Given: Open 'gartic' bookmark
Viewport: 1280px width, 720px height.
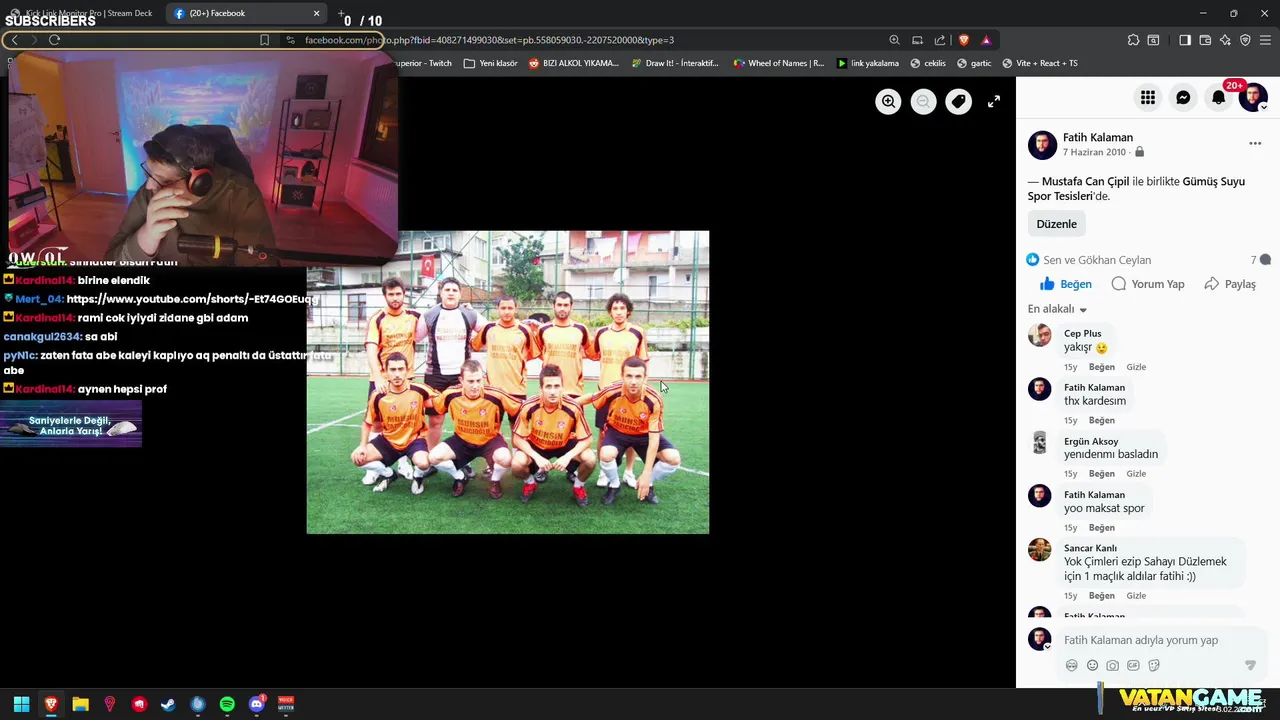Looking at the screenshot, I should 974,63.
